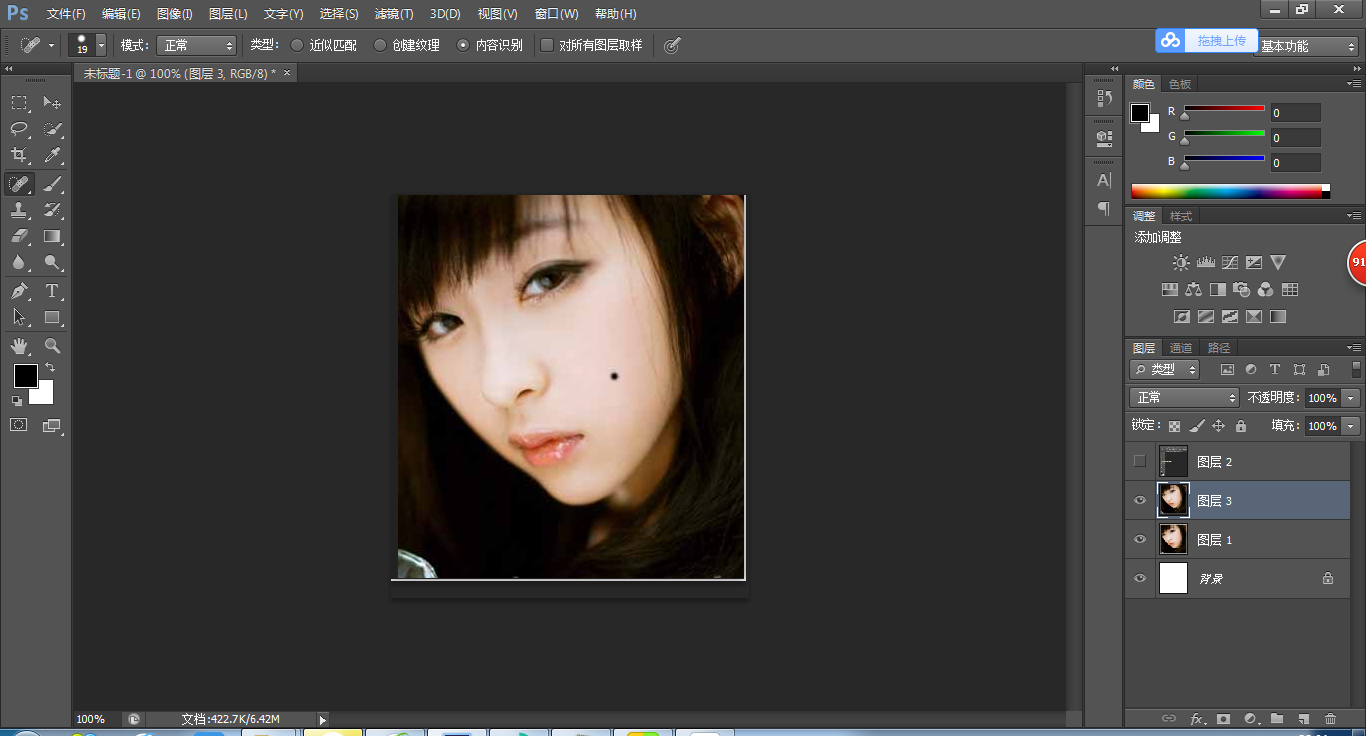This screenshot has width=1366, height=736.
Task: Open layer blend mode 正常 dropdown
Action: 1185,398
